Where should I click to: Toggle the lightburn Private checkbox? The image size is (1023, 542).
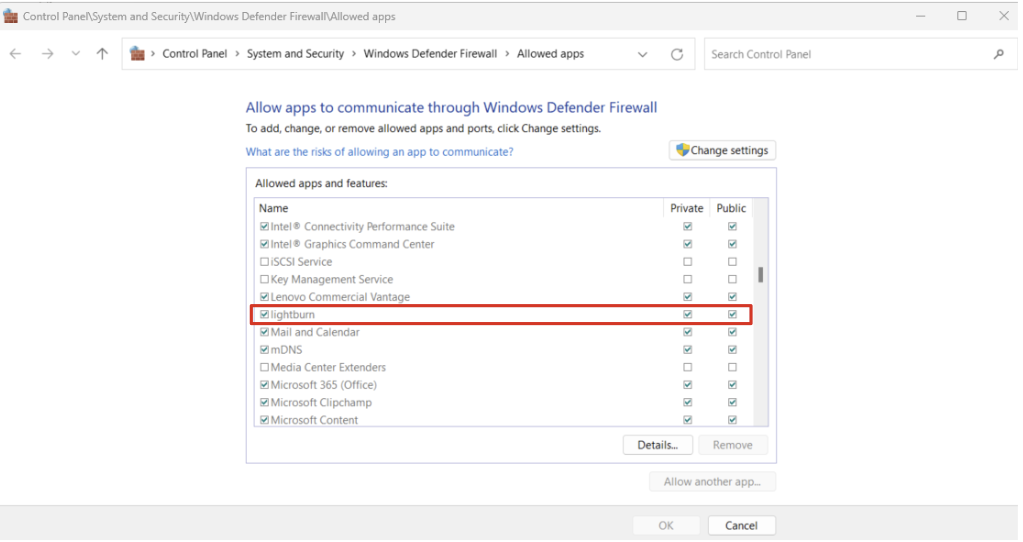pyautogui.click(x=688, y=314)
